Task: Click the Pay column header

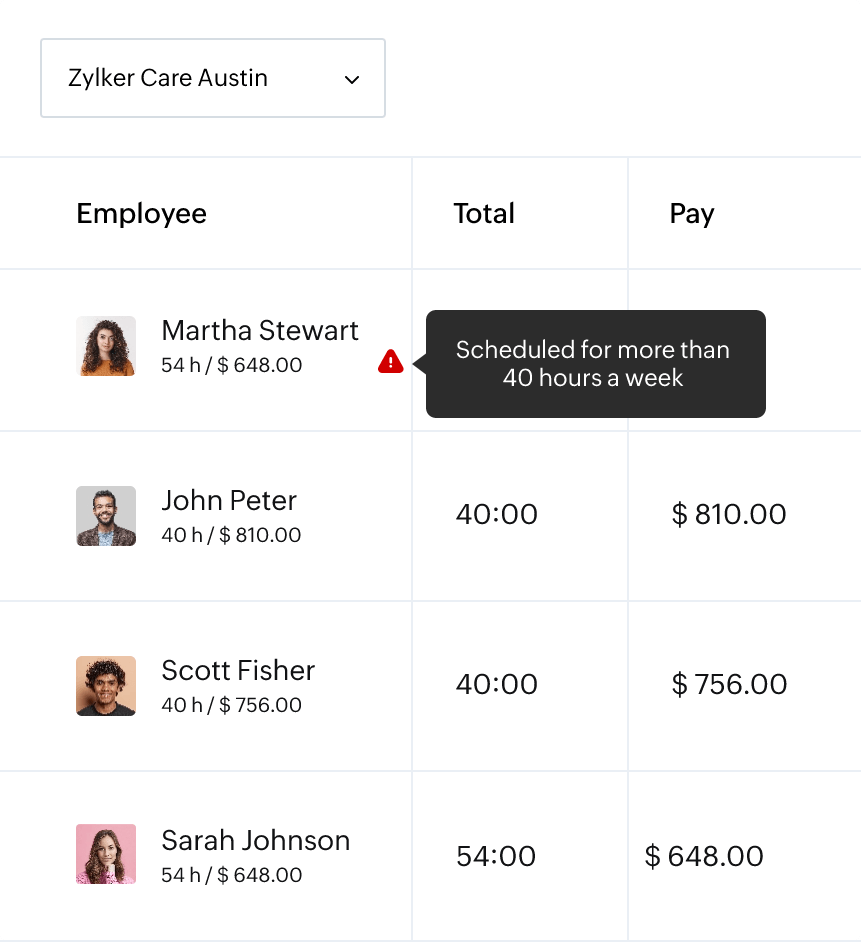Action: [691, 213]
